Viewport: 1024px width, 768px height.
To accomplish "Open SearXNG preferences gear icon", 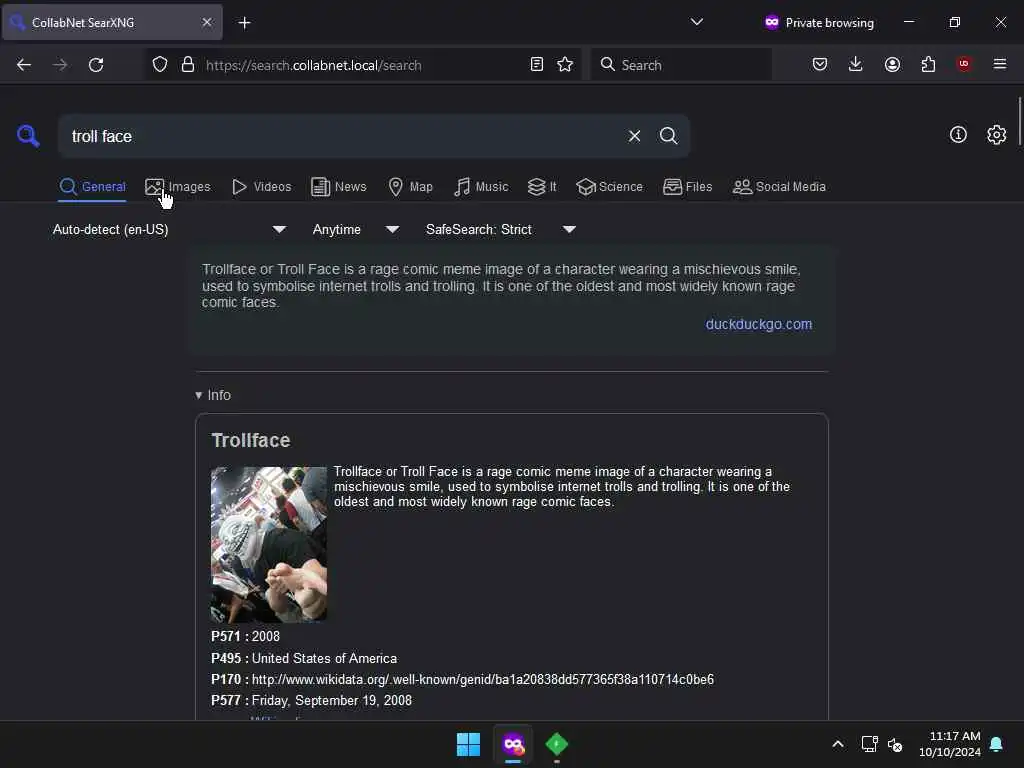I will 997,135.
